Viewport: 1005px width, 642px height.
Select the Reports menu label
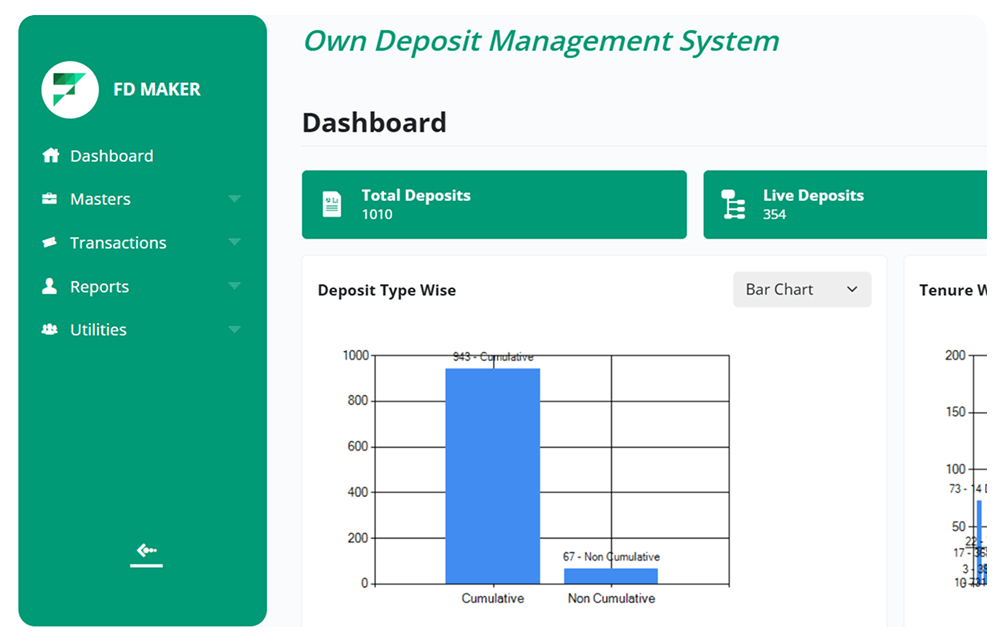tap(99, 287)
